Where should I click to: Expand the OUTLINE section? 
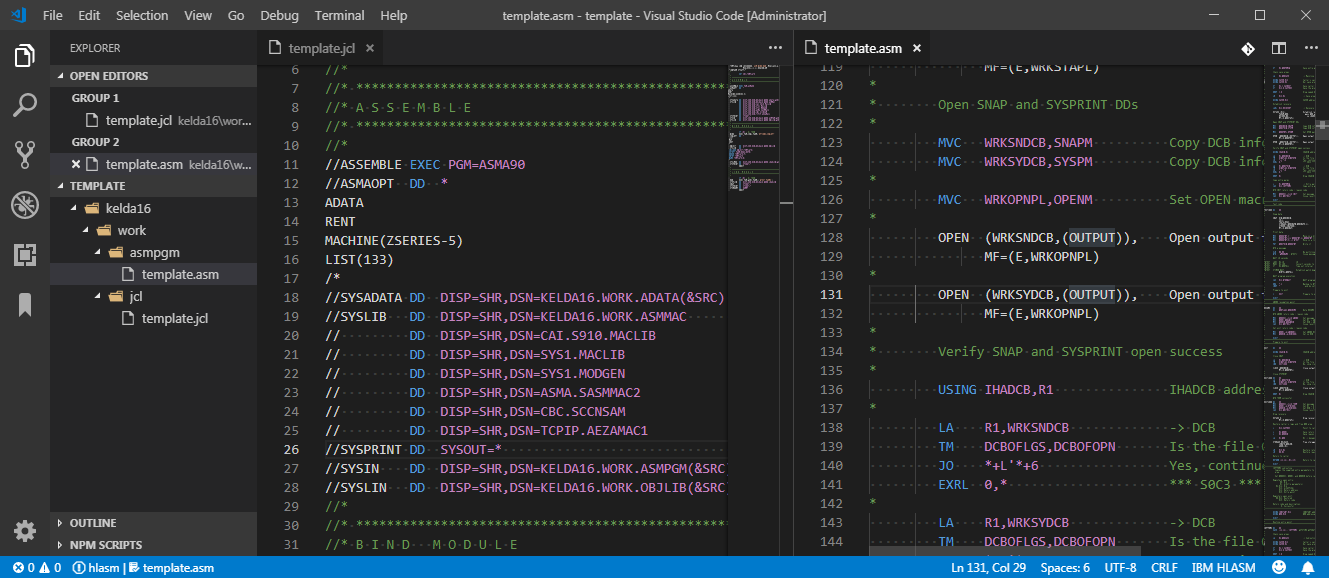point(93,522)
